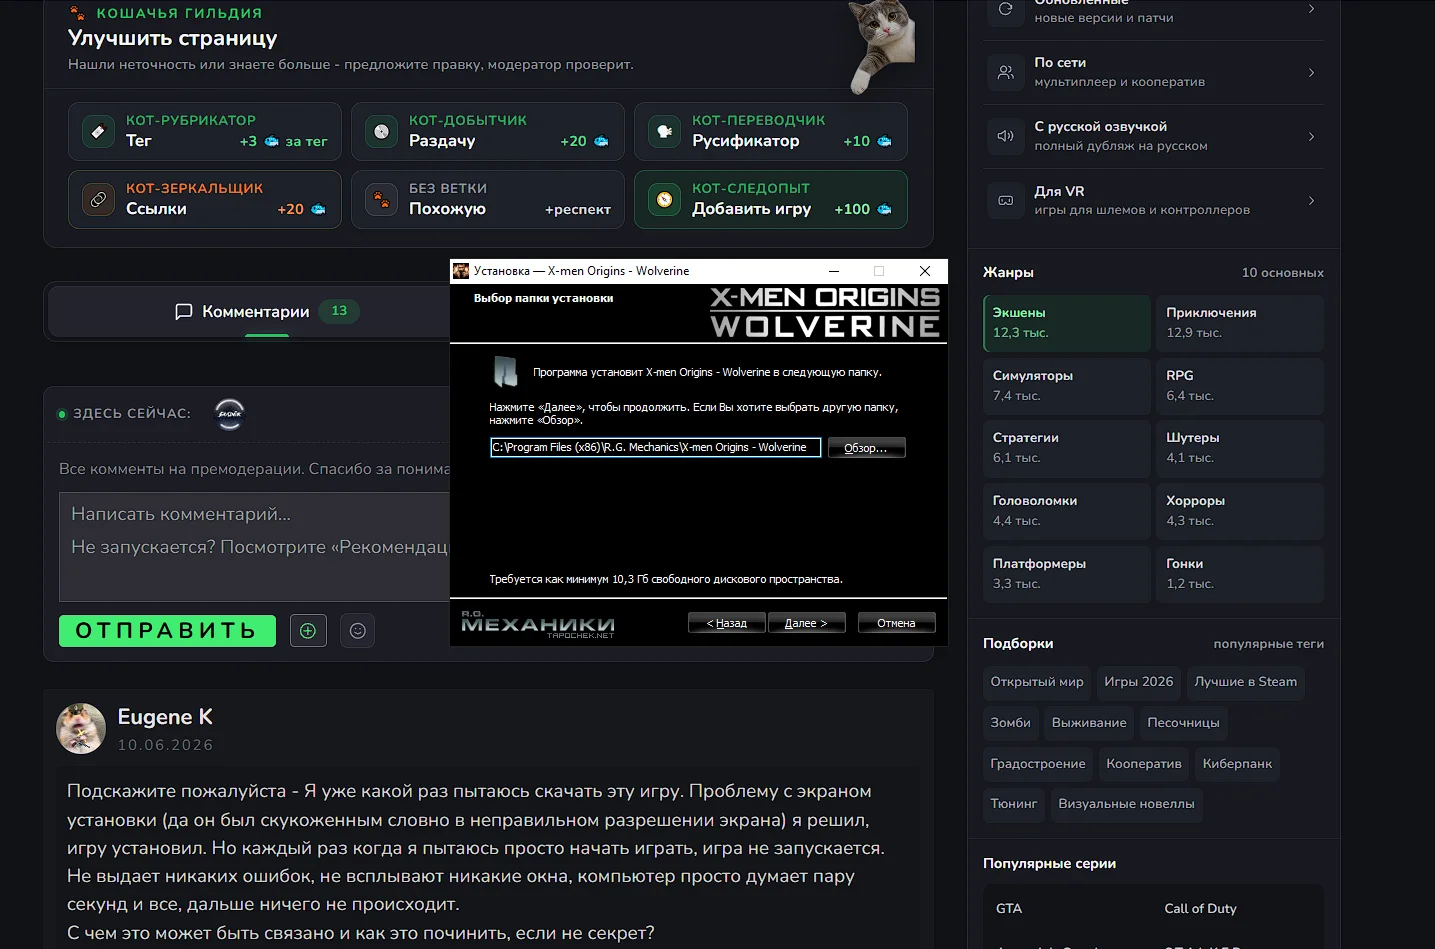Select the Киберпанк tag chip

[x=1237, y=764]
